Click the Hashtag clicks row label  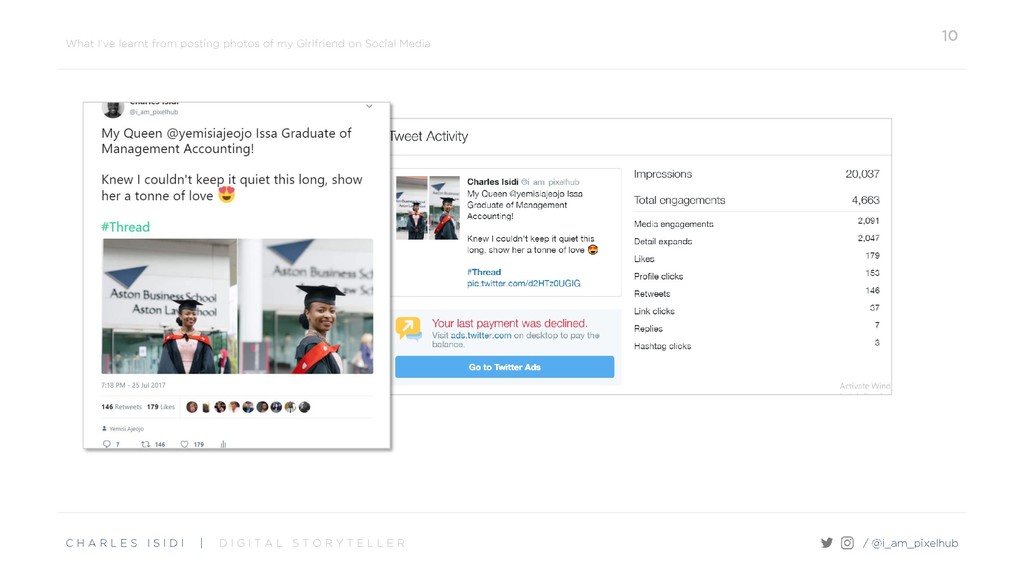[662, 346]
